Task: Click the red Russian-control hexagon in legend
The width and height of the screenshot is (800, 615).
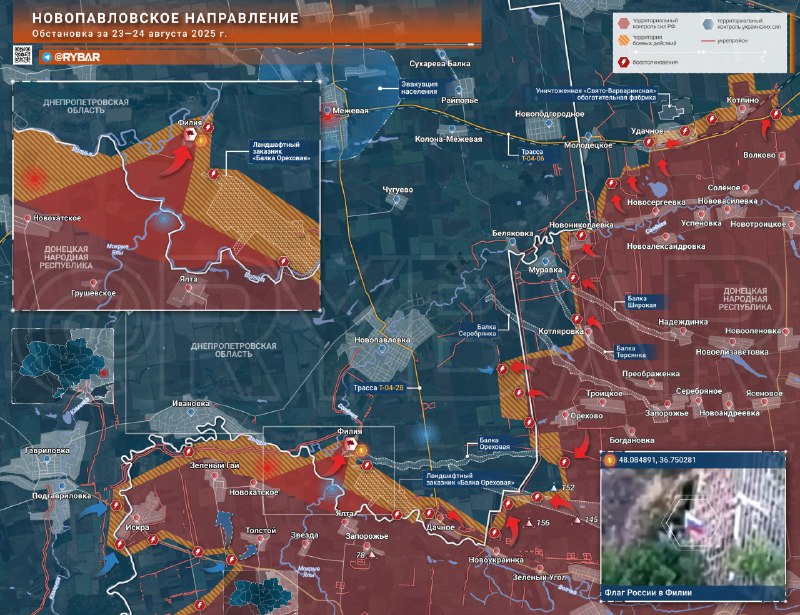Action: click(624, 21)
